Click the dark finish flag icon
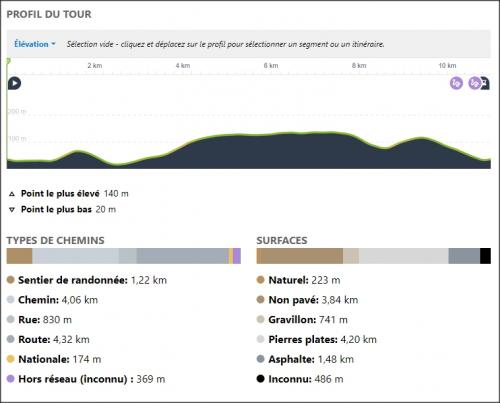The width and height of the screenshot is (500, 403). 485,83
